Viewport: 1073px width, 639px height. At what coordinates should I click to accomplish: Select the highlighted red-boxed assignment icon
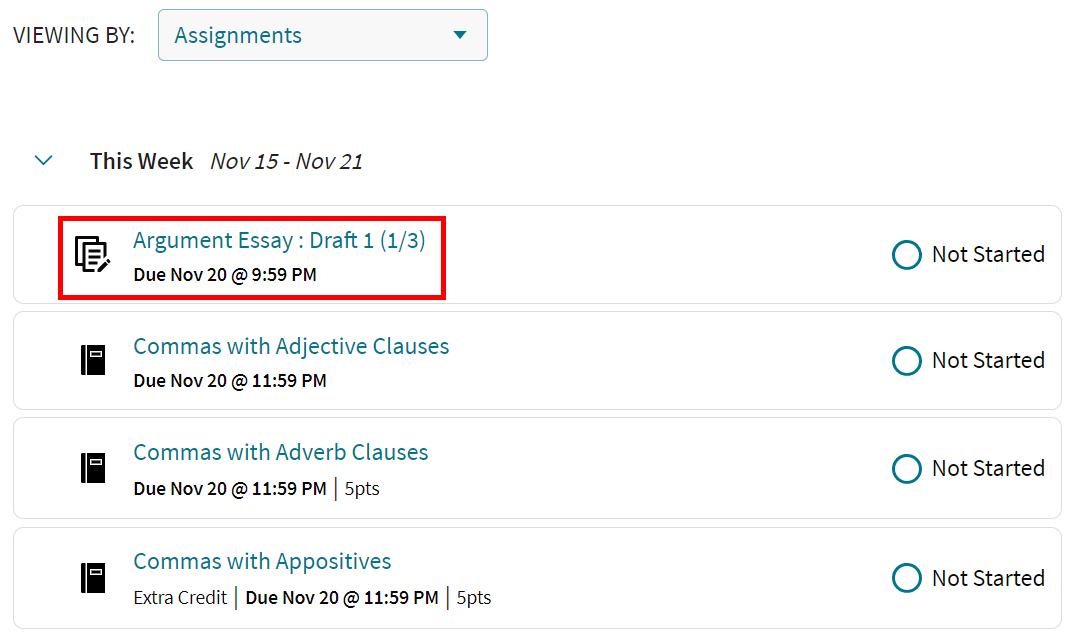coord(92,255)
